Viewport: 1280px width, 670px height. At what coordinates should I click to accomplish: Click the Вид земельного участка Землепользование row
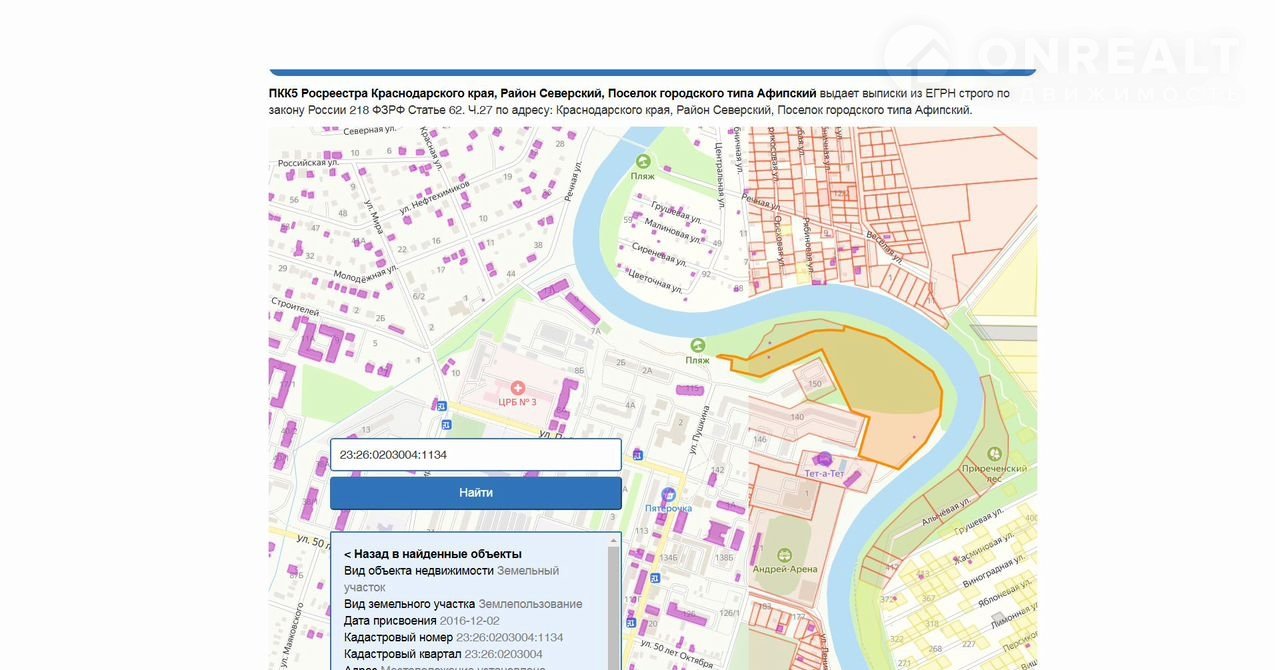tap(462, 604)
